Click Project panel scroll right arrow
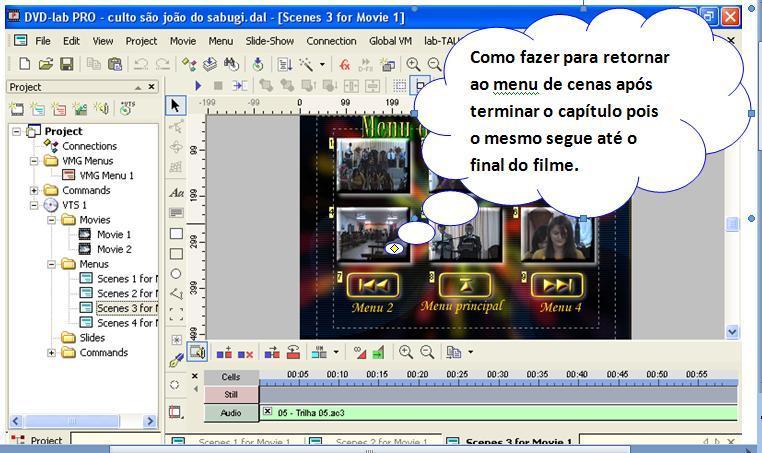Screen dimensions: 762x453 [x=150, y=421]
